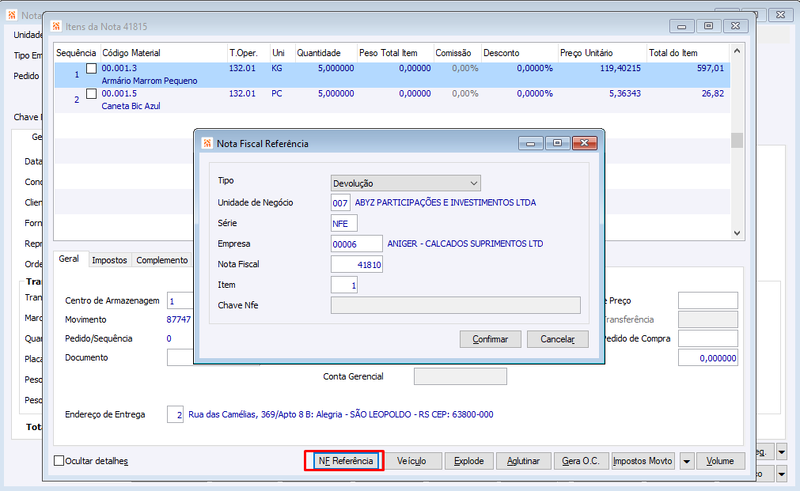Click the Gera O.C. button
This screenshot has width=800, height=491.
pyautogui.click(x=581, y=461)
